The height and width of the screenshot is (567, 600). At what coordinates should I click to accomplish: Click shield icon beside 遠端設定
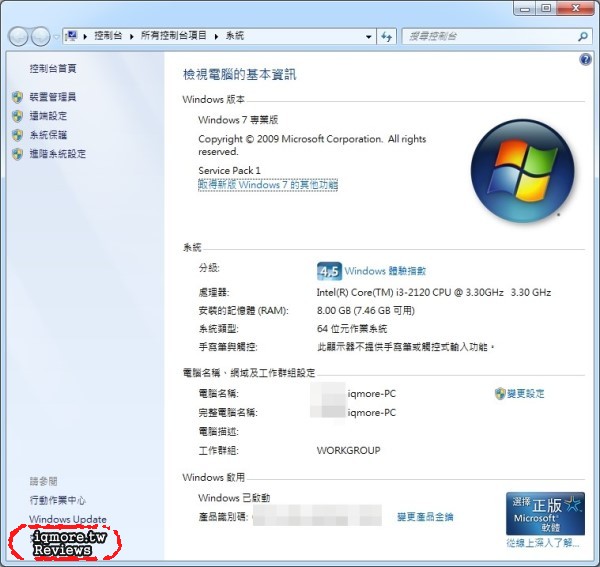(x=17, y=116)
